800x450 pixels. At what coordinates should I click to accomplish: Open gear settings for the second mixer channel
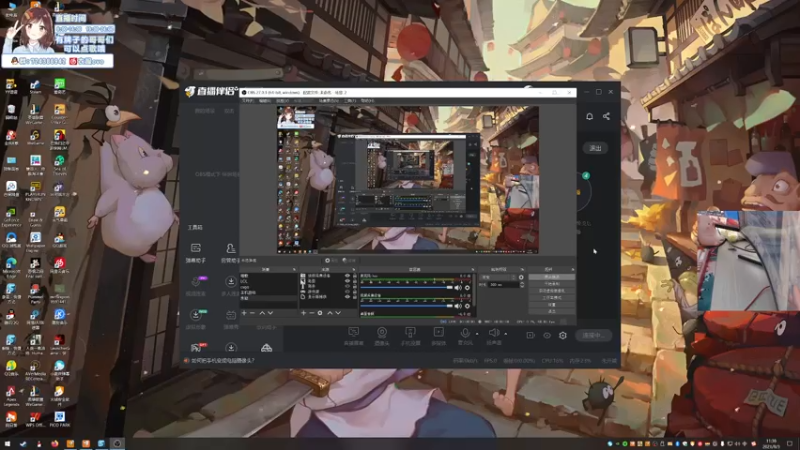pyautogui.click(x=467, y=306)
